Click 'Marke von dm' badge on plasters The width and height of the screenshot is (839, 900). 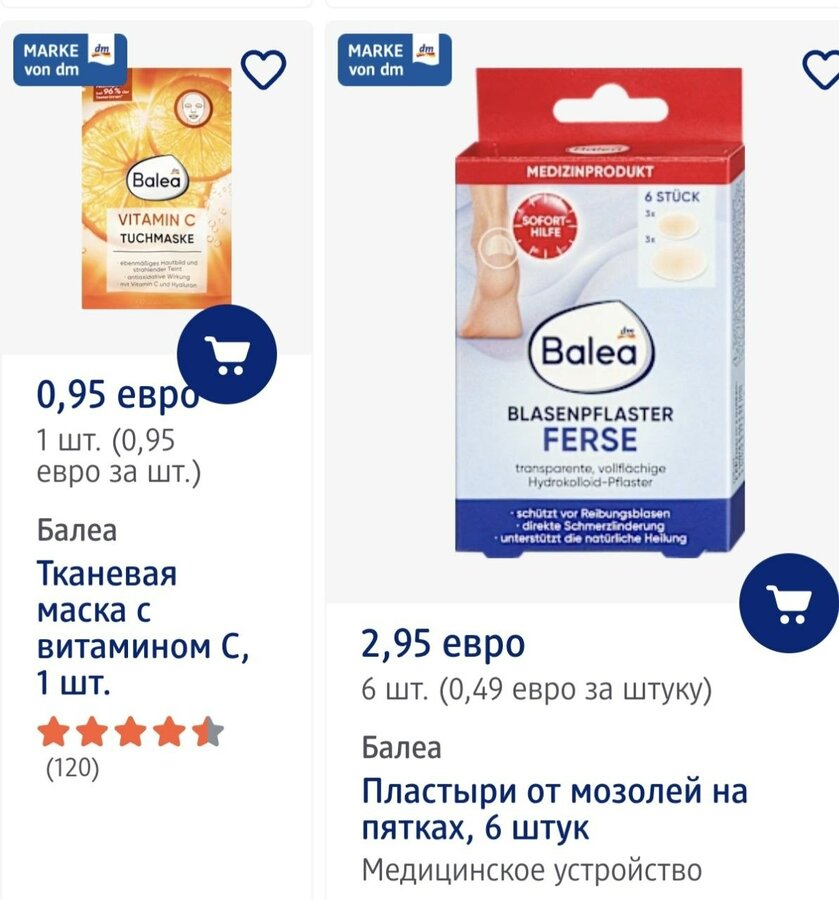[395, 60]
